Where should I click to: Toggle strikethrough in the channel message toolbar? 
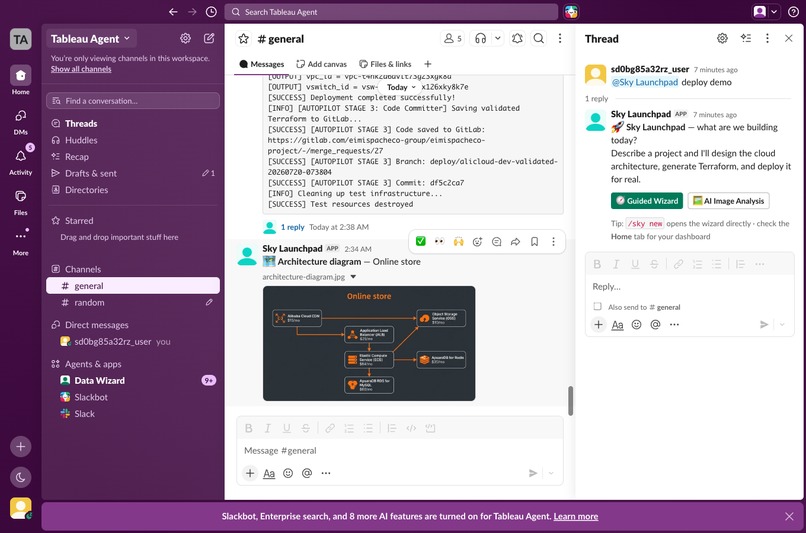tap(306, 428)
